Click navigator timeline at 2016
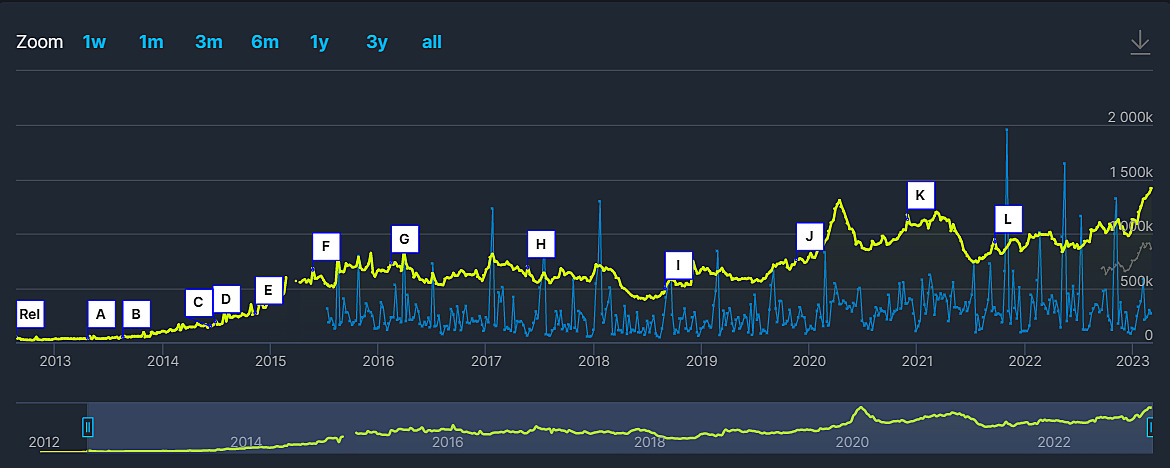1170x468 pixels. 448,443
